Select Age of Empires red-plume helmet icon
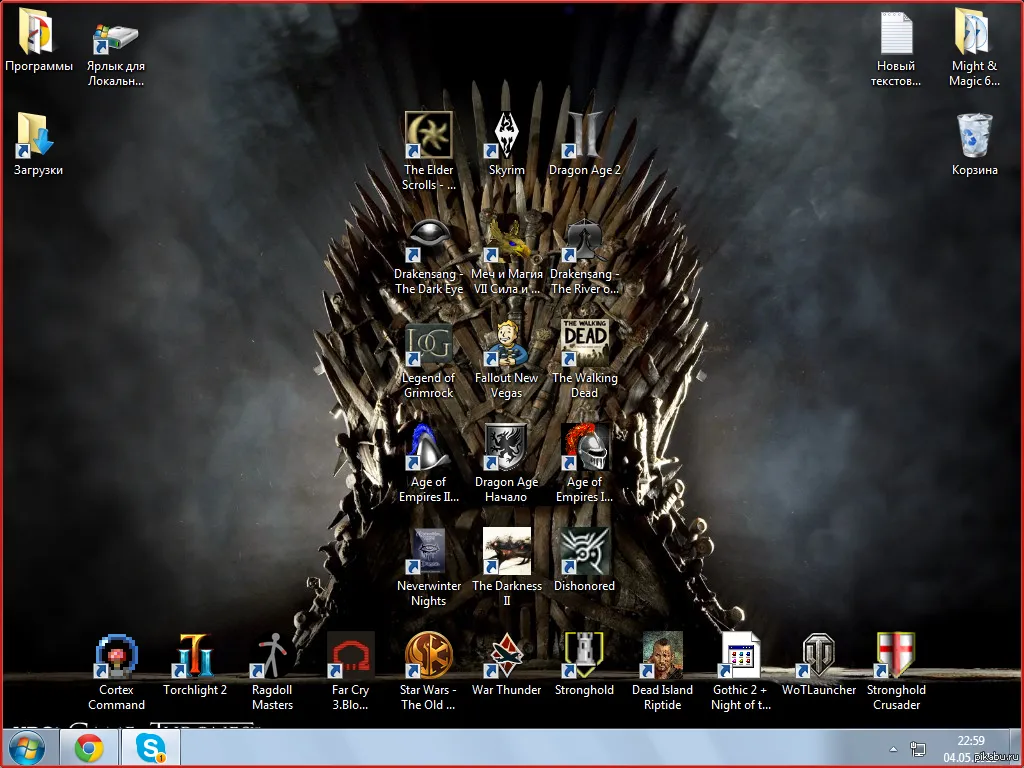The height and width of the screenshot is (768, 1024). point(584,447)
